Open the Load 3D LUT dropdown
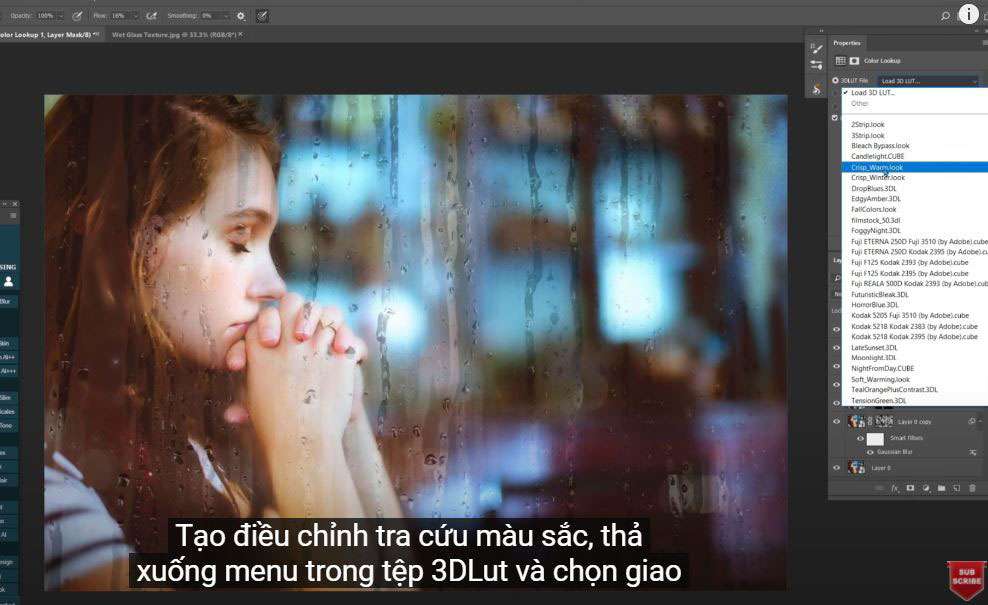 pos(929,81)
